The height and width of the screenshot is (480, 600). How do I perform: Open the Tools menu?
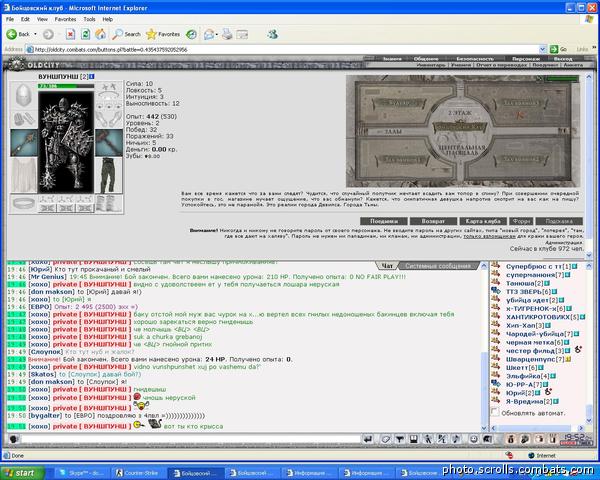pyautogui.click(x=90, y=18)
